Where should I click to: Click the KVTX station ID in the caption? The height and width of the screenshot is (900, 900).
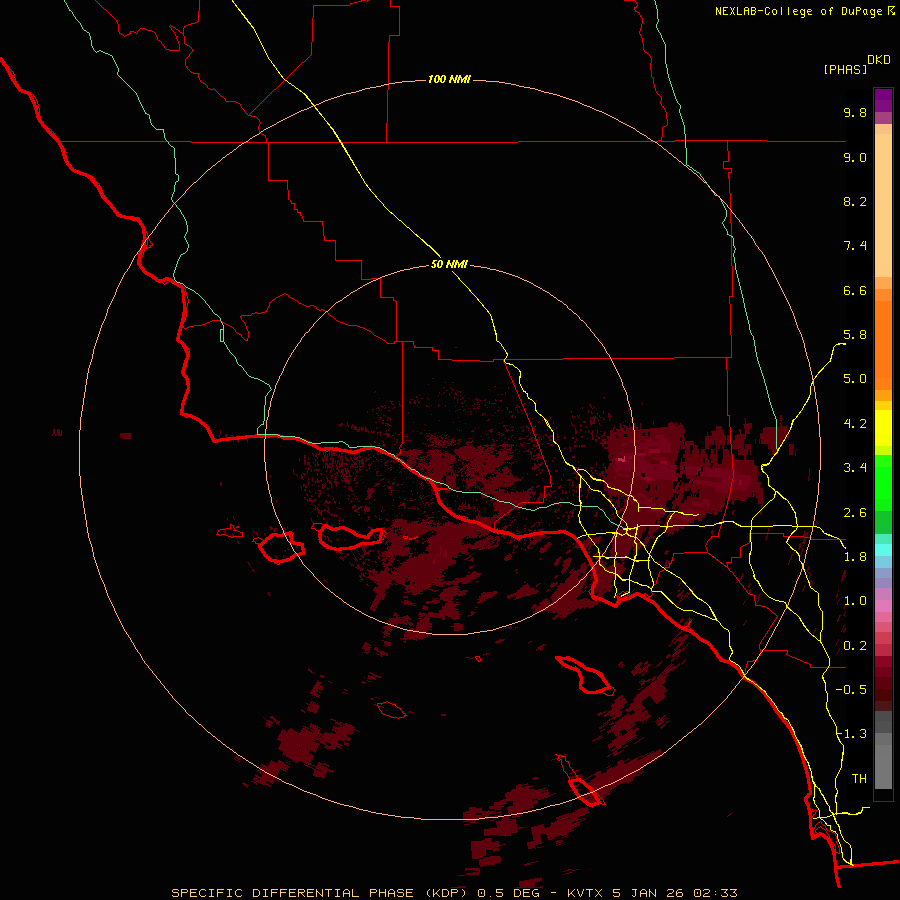coord(585,893)
